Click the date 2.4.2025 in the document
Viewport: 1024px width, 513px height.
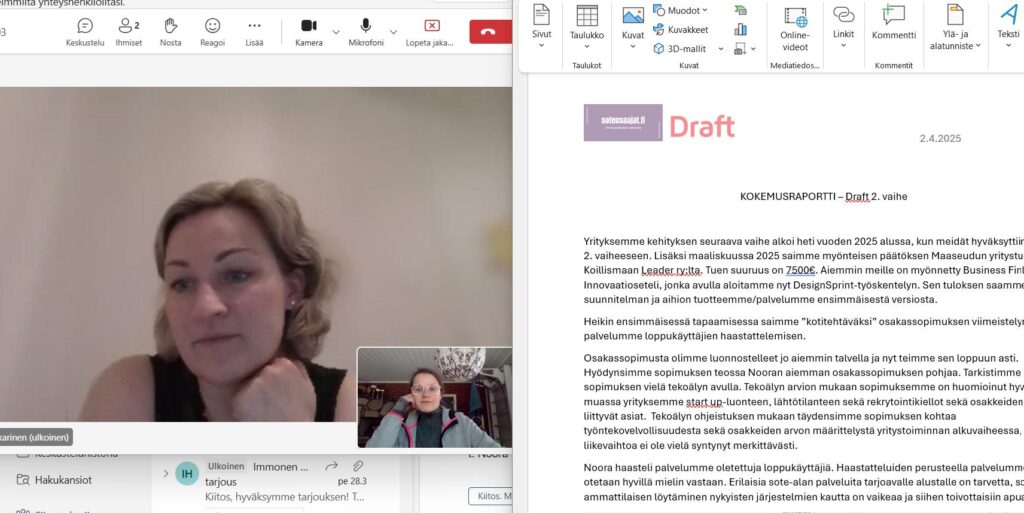click(x=940, y=138)
